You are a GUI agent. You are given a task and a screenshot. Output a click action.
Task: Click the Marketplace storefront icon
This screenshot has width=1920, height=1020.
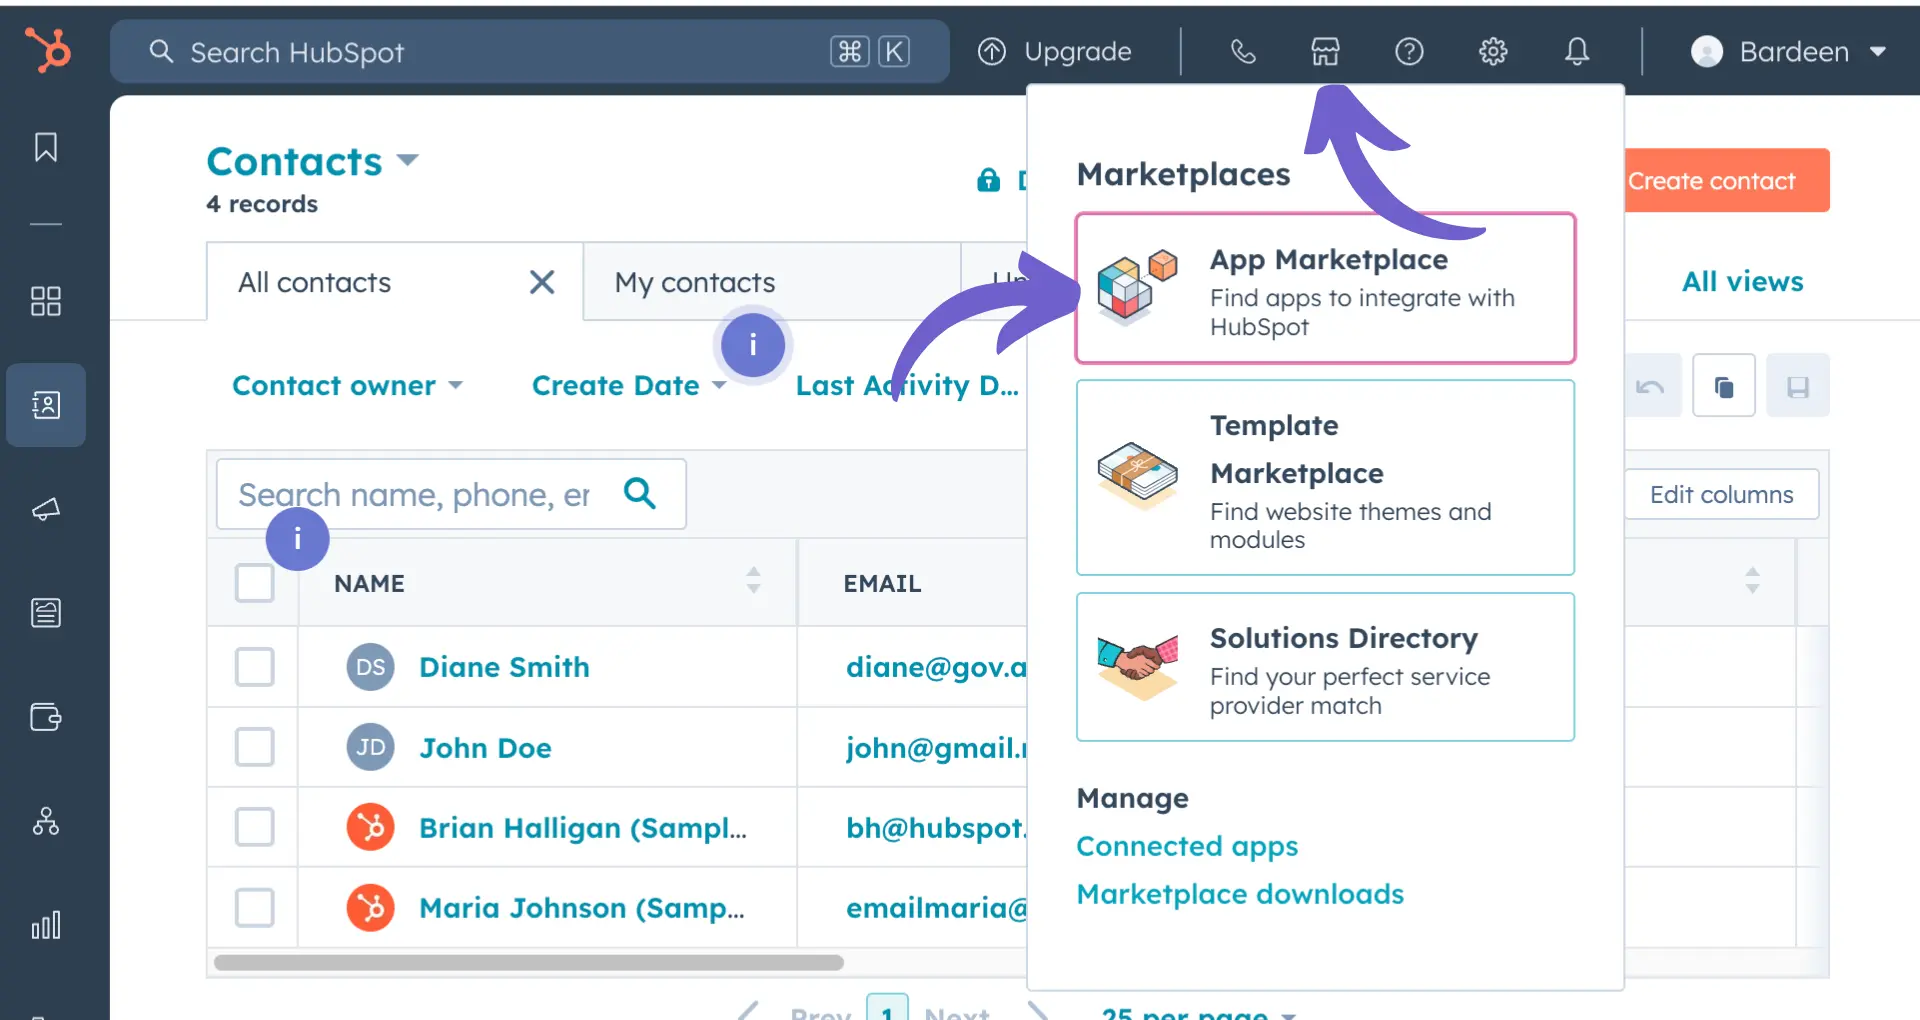pyautogui.click(x=1326, y=51)
